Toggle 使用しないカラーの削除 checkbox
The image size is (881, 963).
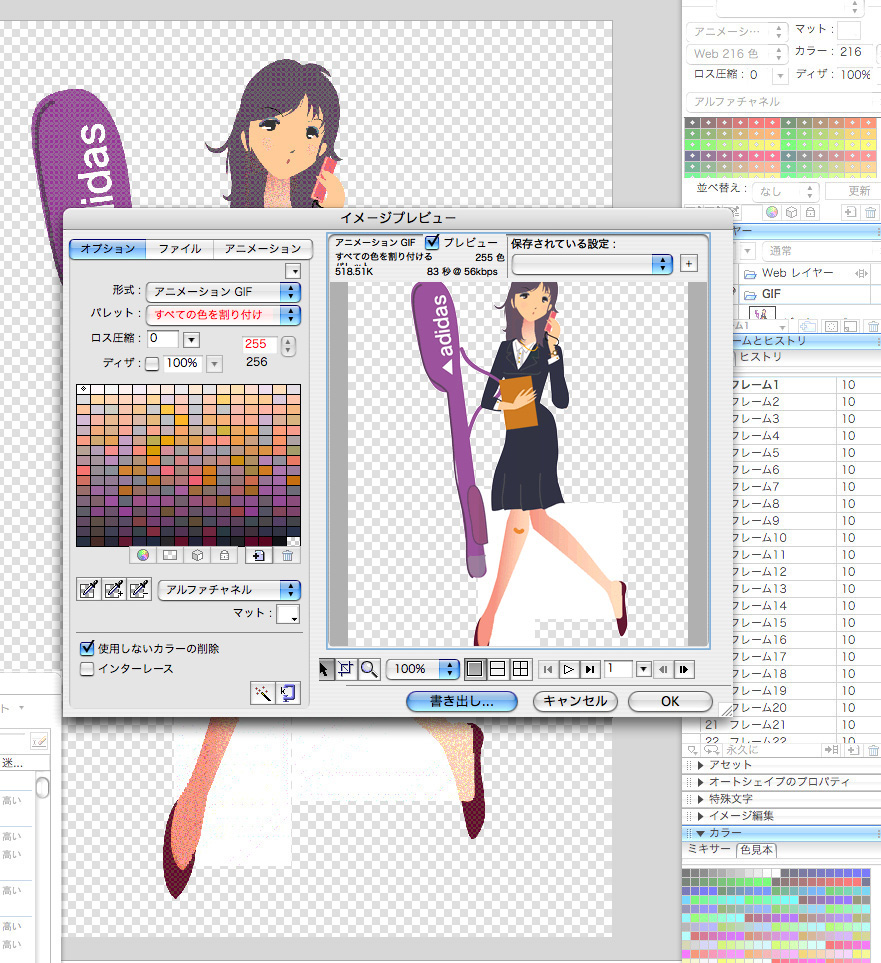[87, 648]
